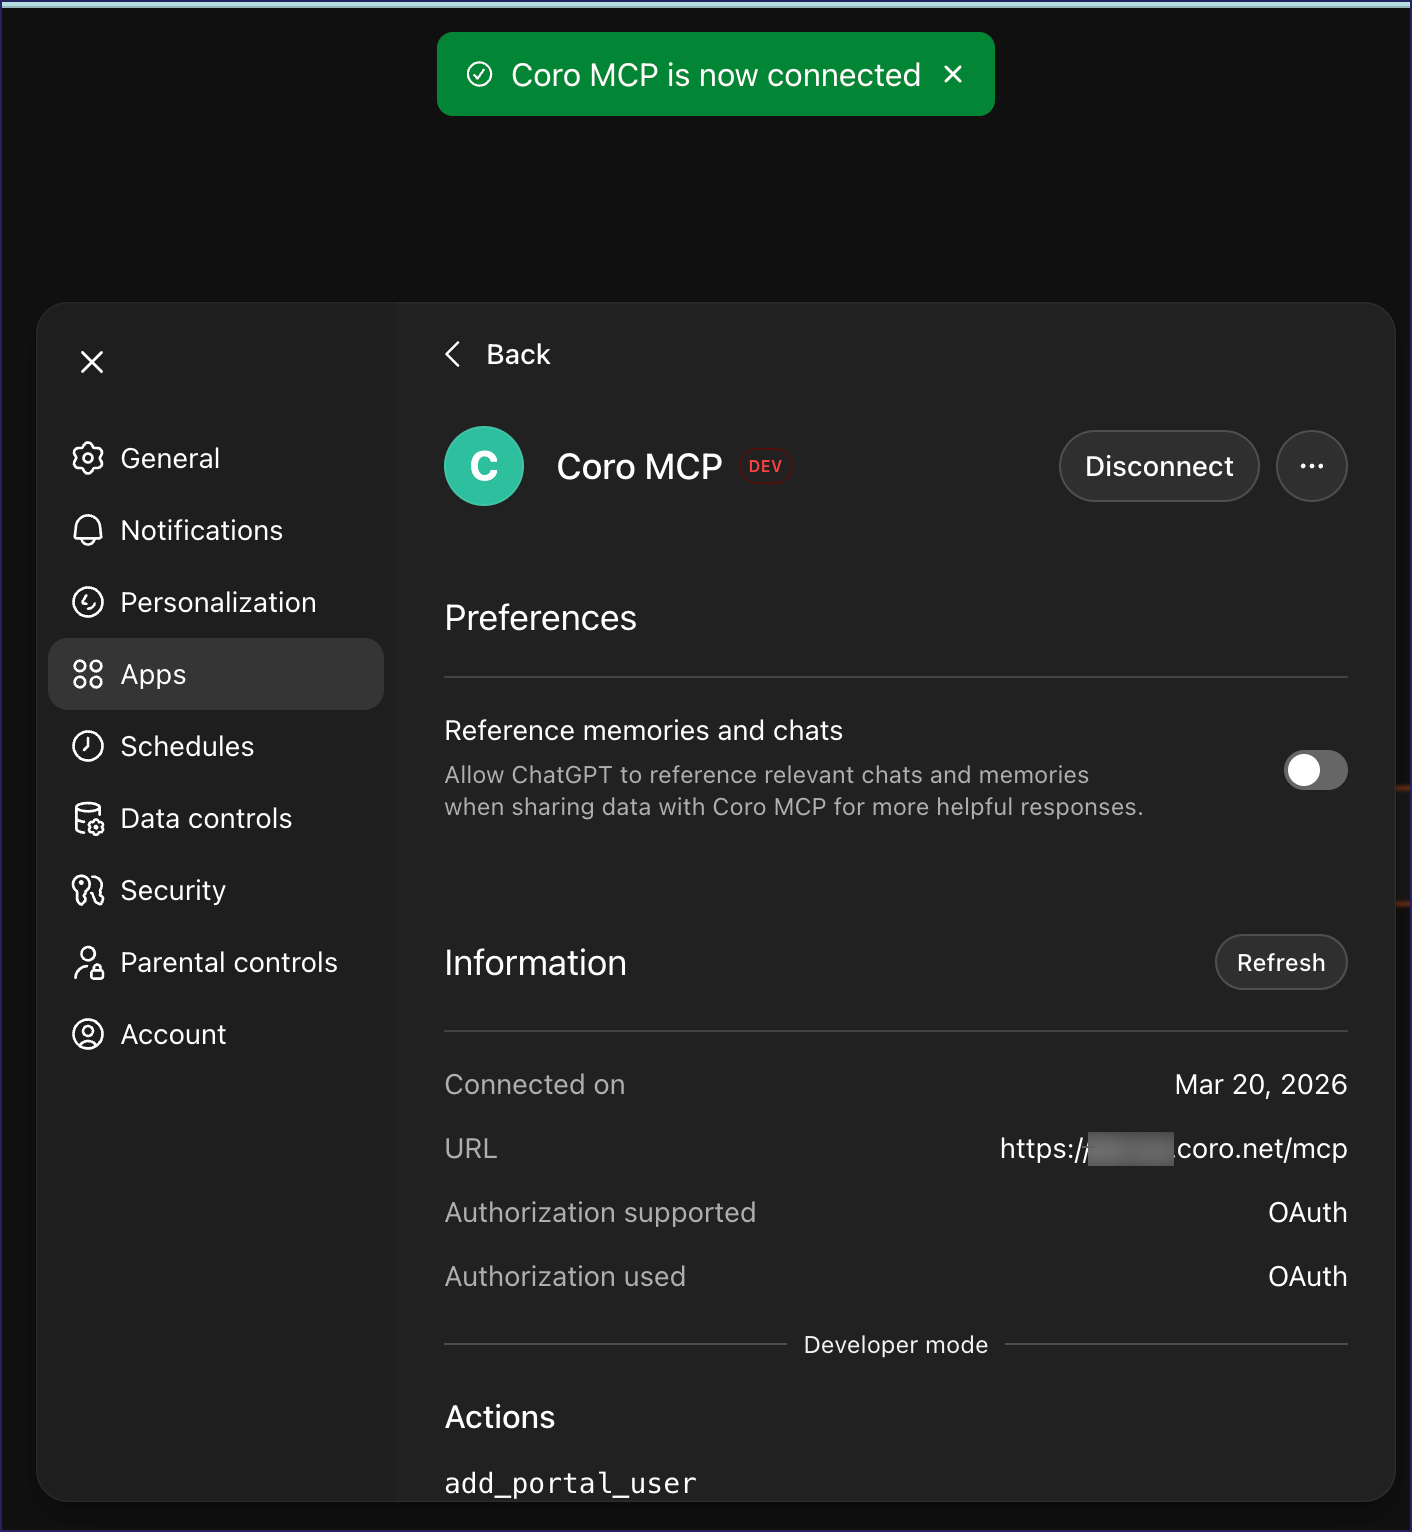Click the Notifications bell icon
1412x1532 pixels.
pos(88,530)
